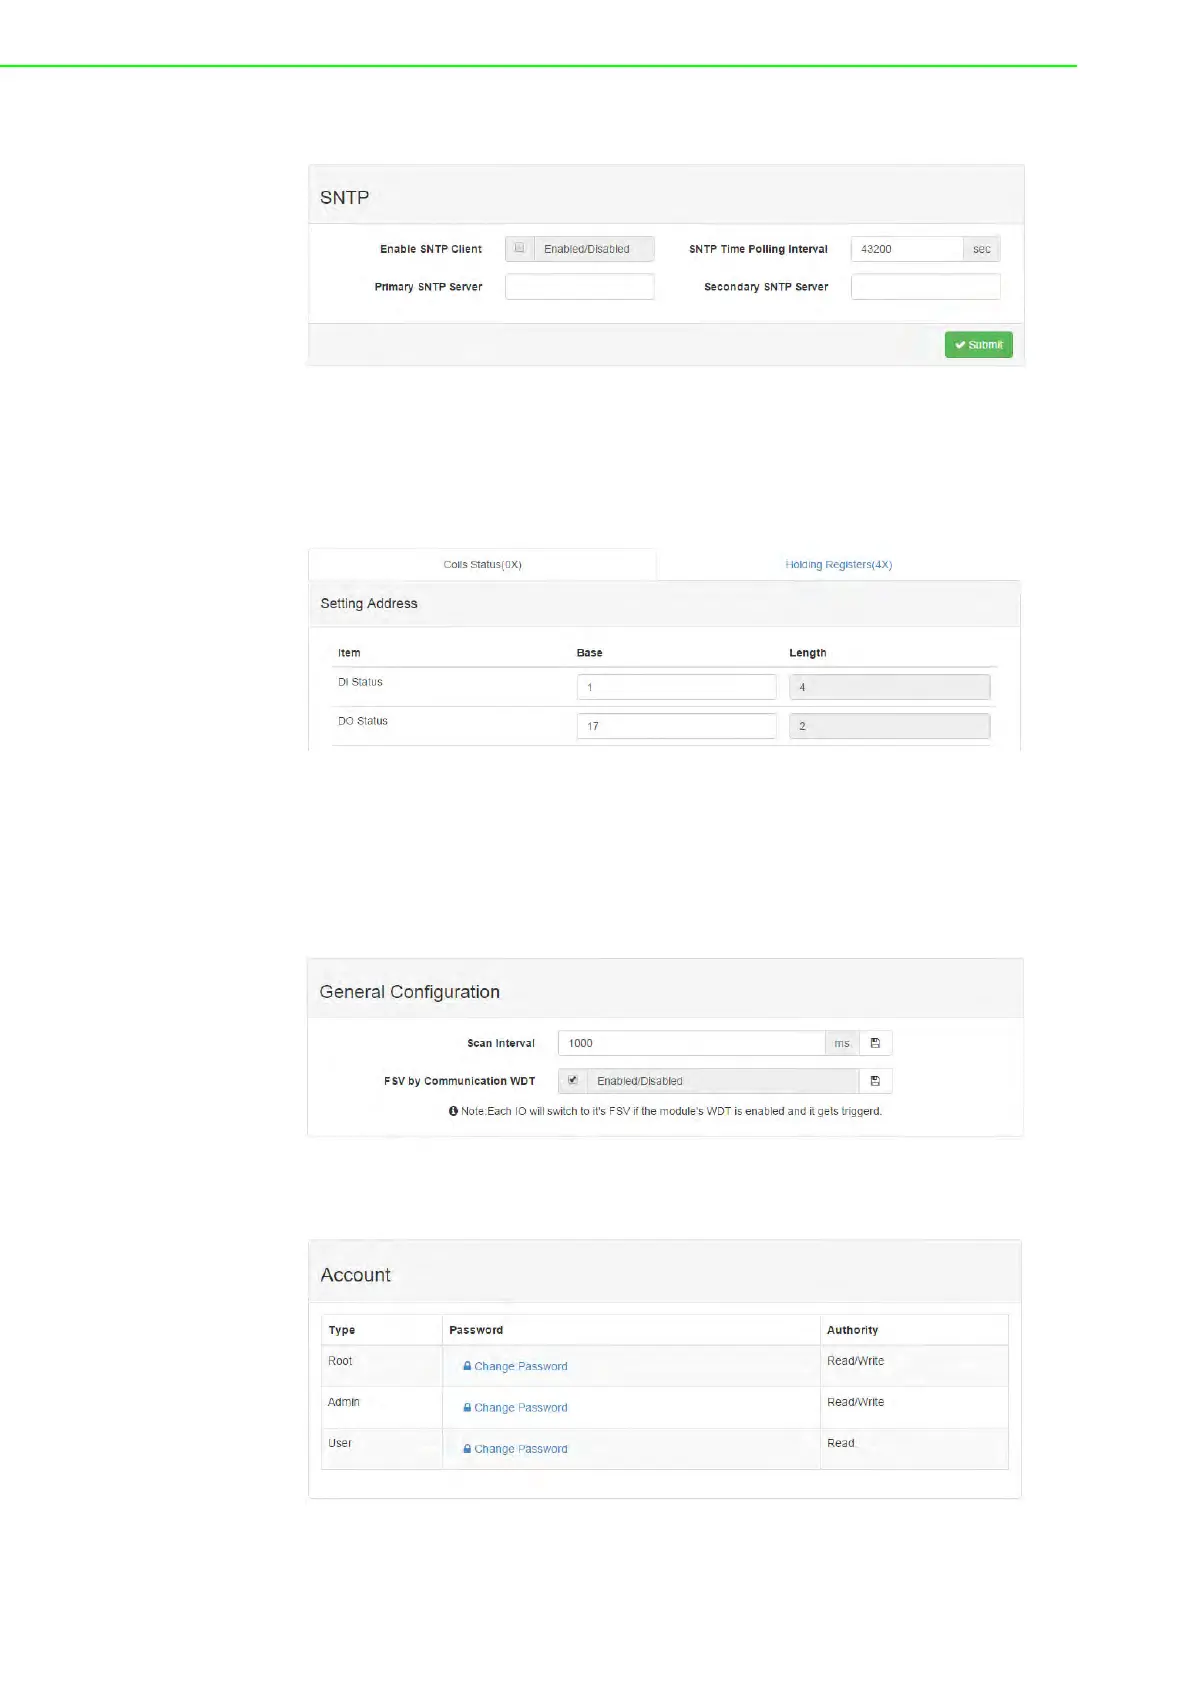Click the save icon for FSV by Communication WDT
This screenshot has height=1684, width=1190.
pyautogui.click(x=875, y=1081)
